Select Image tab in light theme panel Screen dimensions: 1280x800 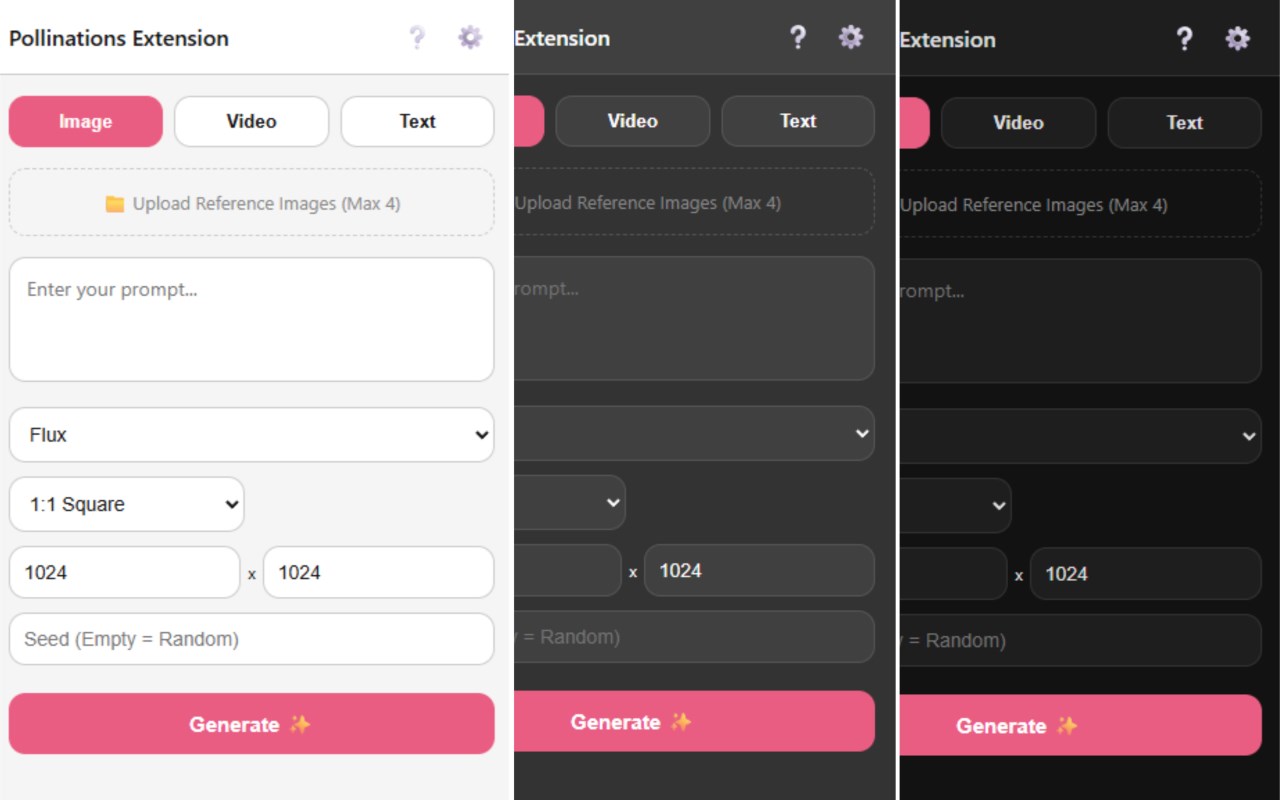coord(86,122)
